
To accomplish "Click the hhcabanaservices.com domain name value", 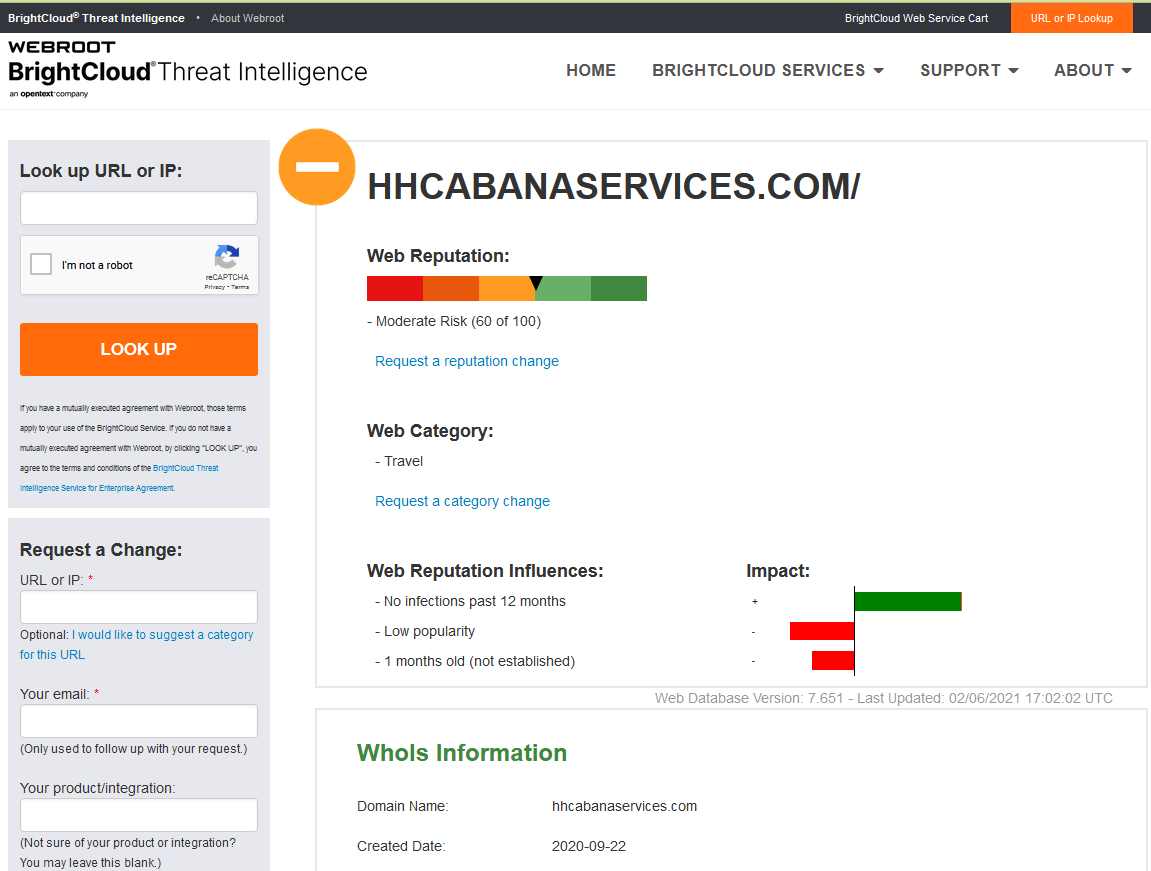I will tap(625, 806).
